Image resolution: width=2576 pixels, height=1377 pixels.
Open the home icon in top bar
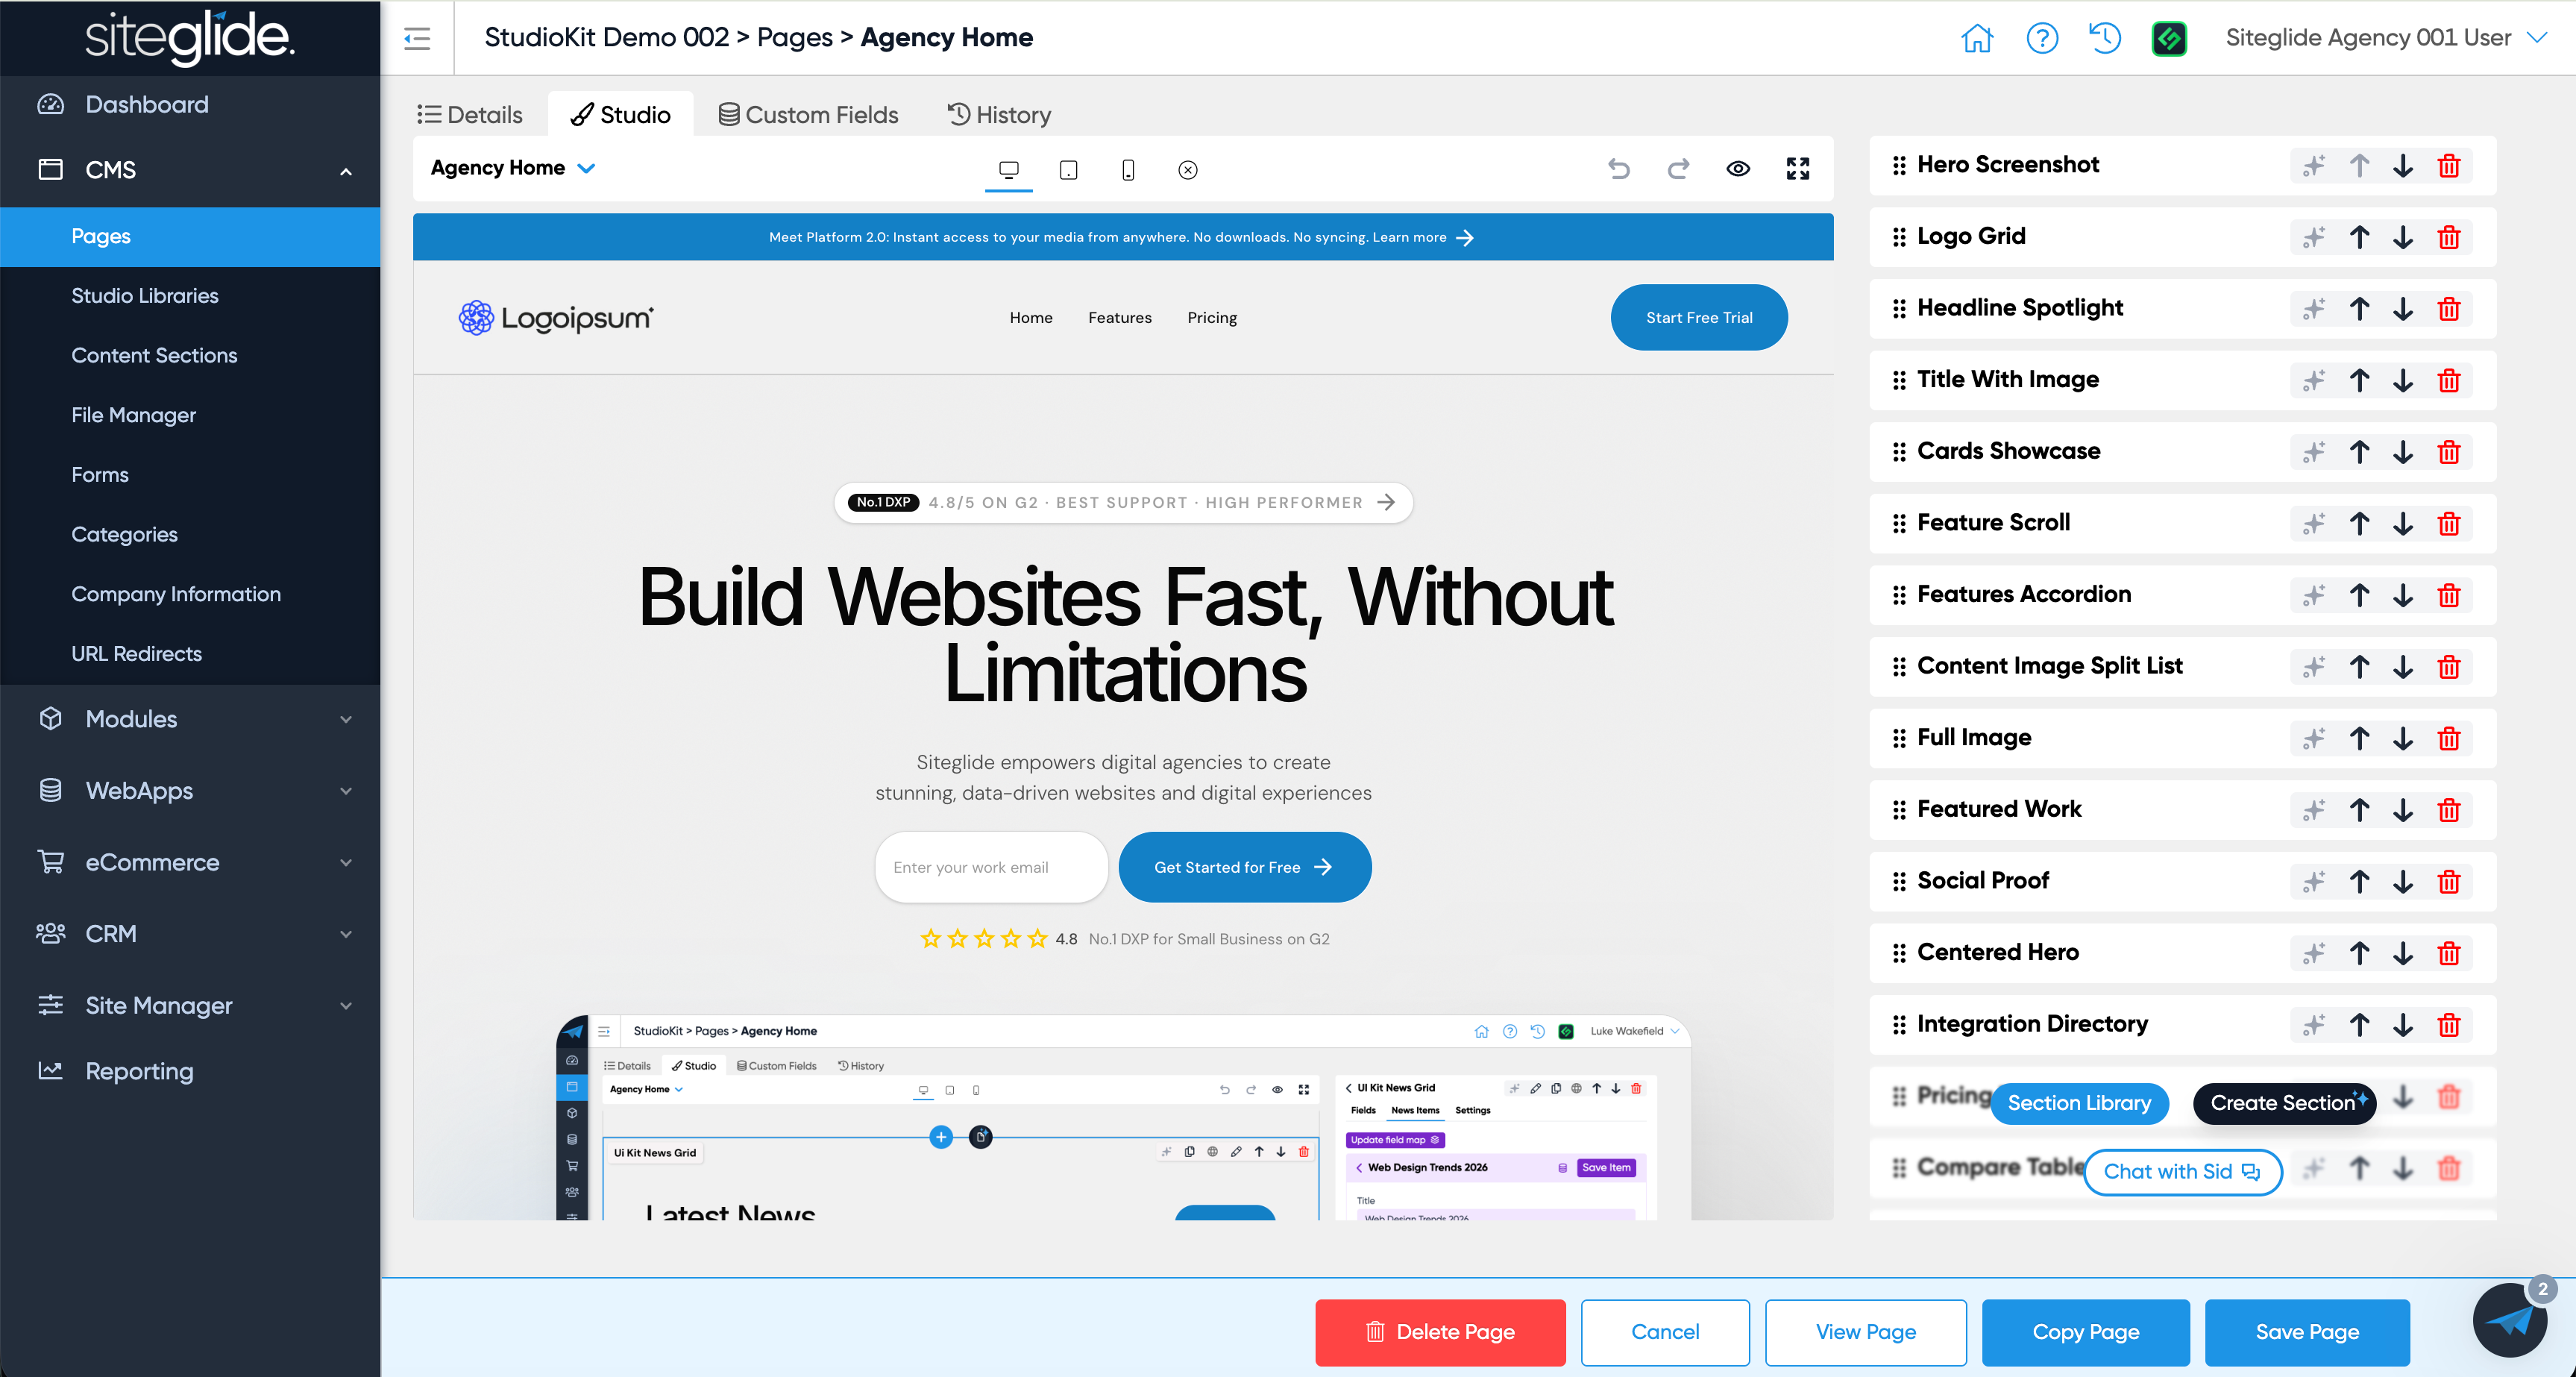pos(1977,38)
